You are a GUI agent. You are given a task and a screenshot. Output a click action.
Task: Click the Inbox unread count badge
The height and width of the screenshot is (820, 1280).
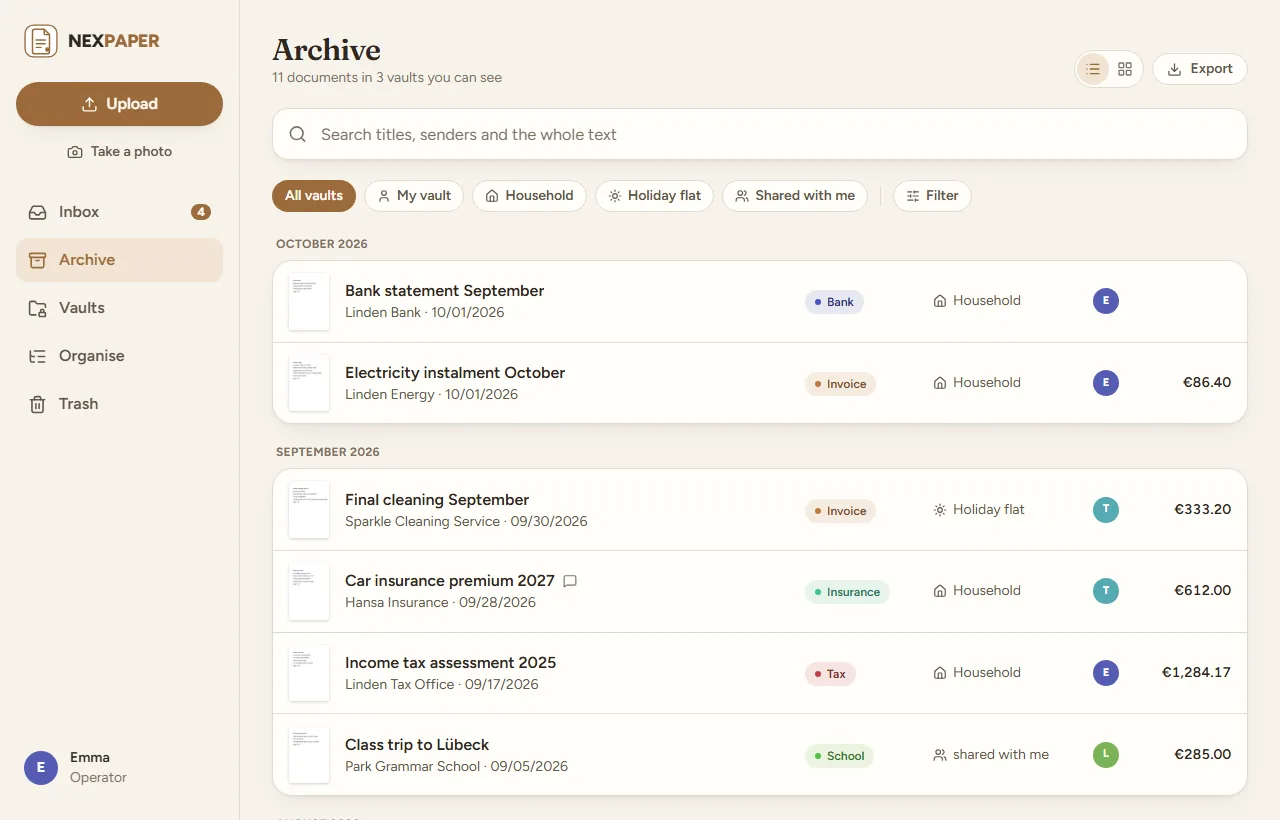pyautogui.click(x=201, y=212)
